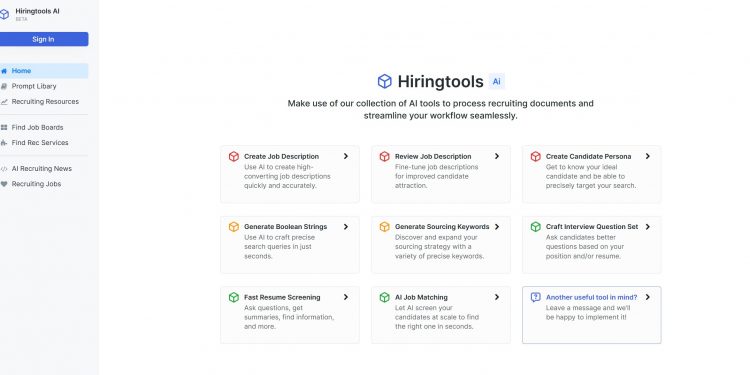Click Another useful tool in mind? link
The width and height of the screenshot is (750, 375).
click(x=591, y=297)
